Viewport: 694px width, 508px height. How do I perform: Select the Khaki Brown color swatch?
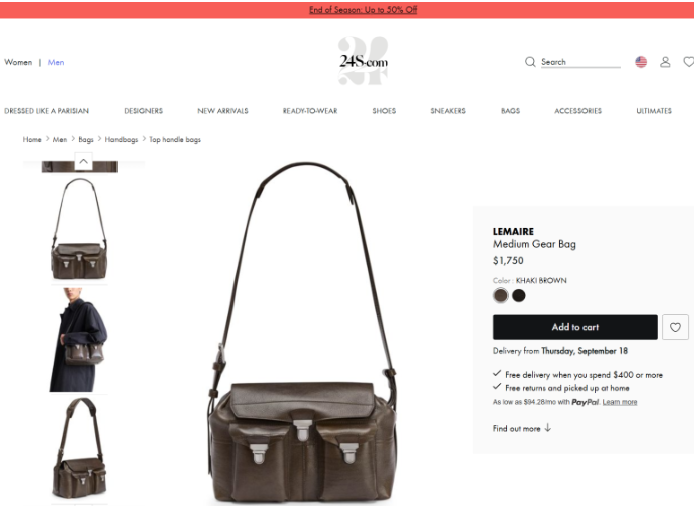501,295
